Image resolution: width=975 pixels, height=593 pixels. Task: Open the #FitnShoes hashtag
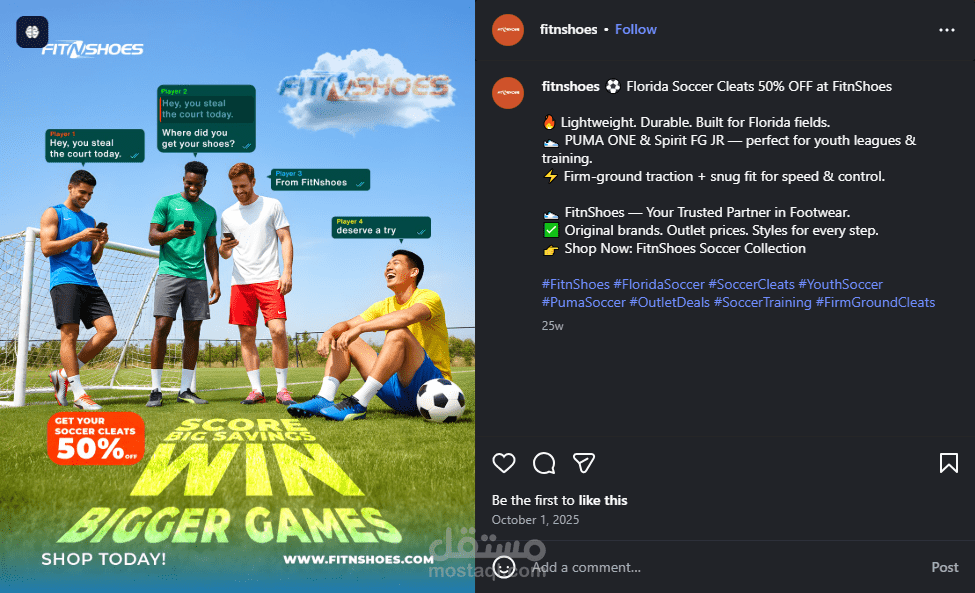(x=576, y=284)
